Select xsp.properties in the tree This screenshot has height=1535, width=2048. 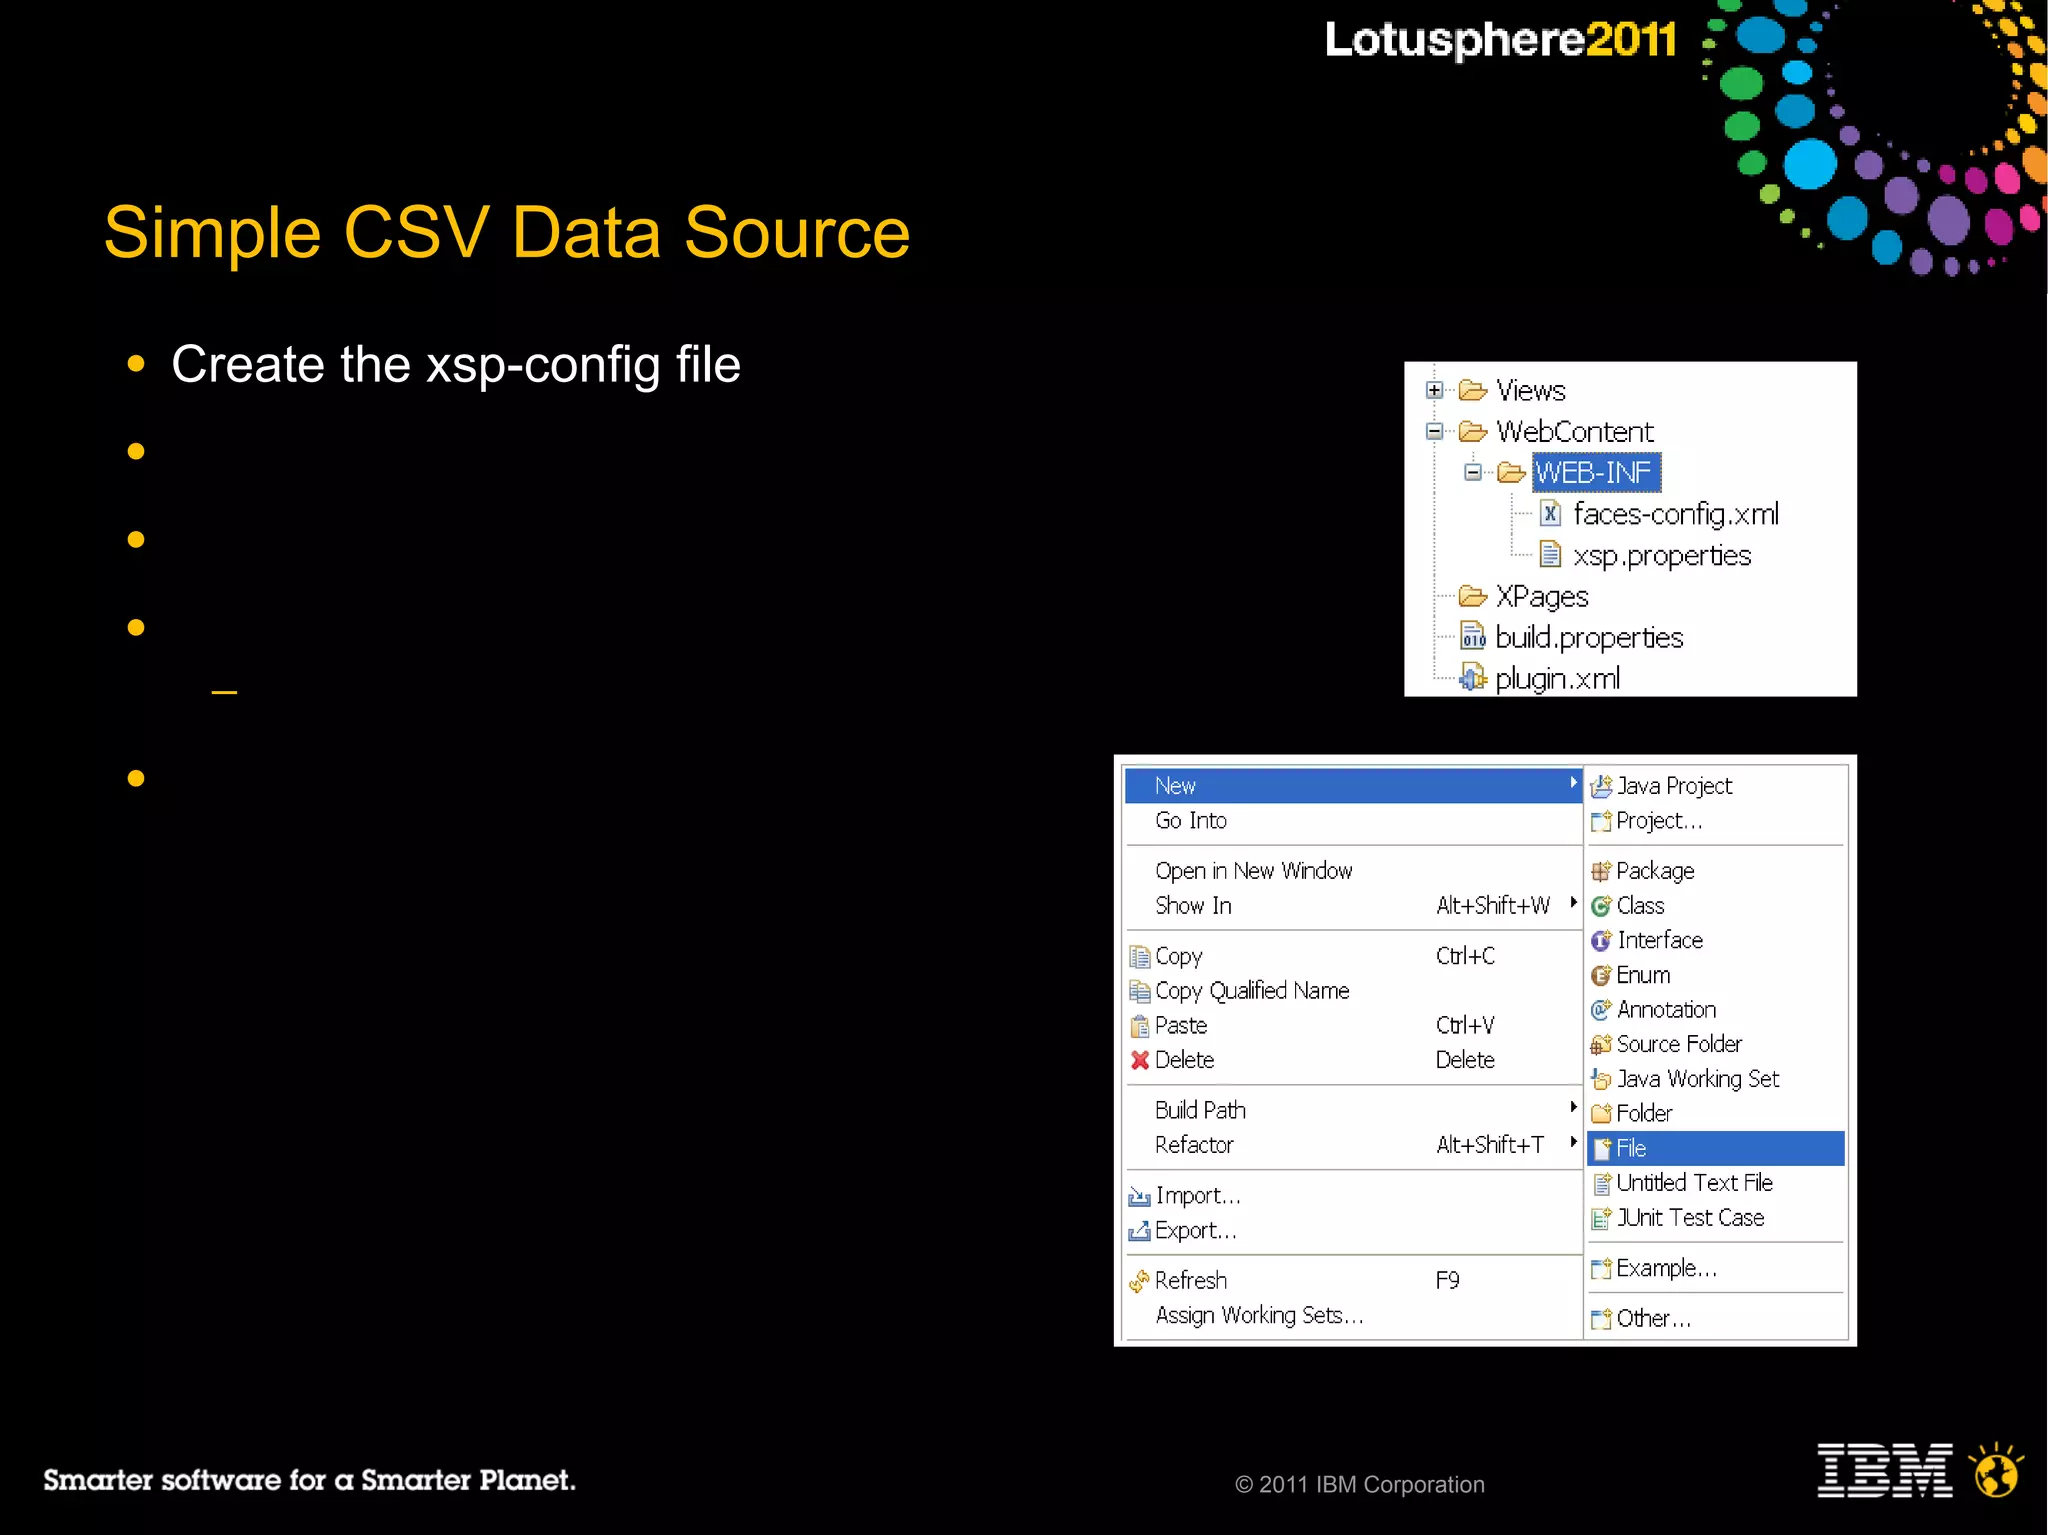1662,555
